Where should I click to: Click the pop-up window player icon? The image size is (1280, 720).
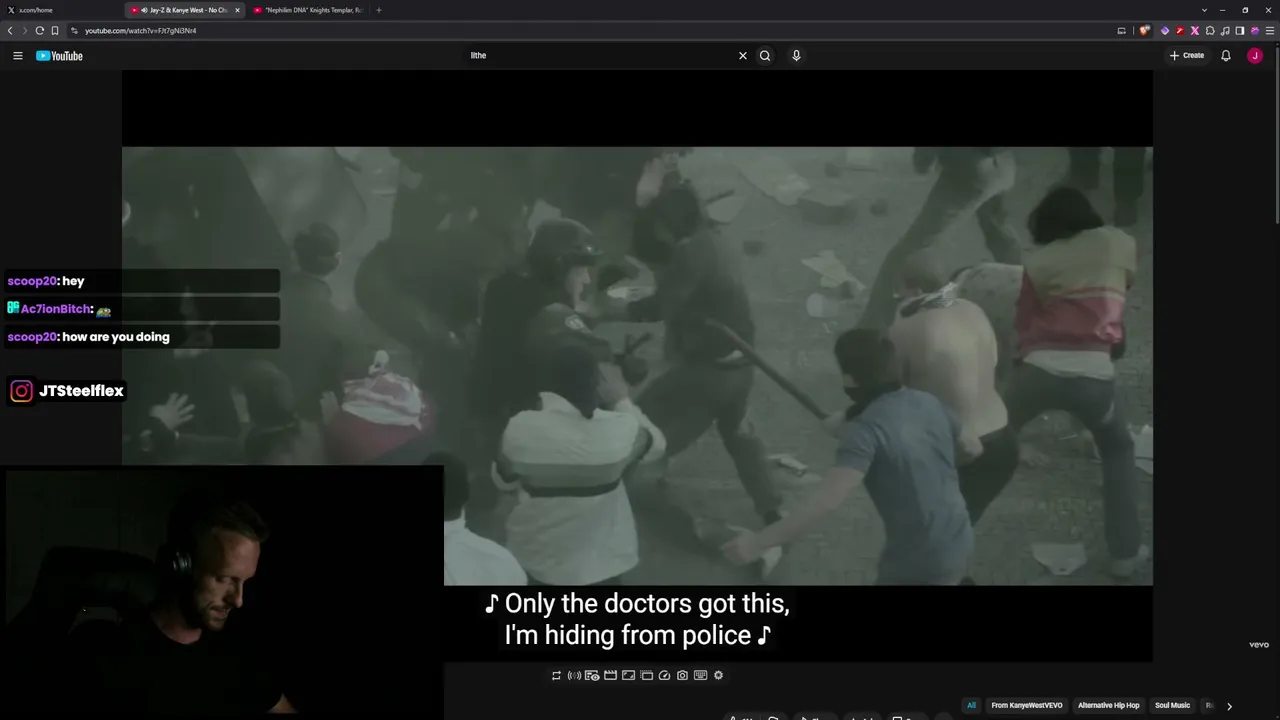[646, 676]
